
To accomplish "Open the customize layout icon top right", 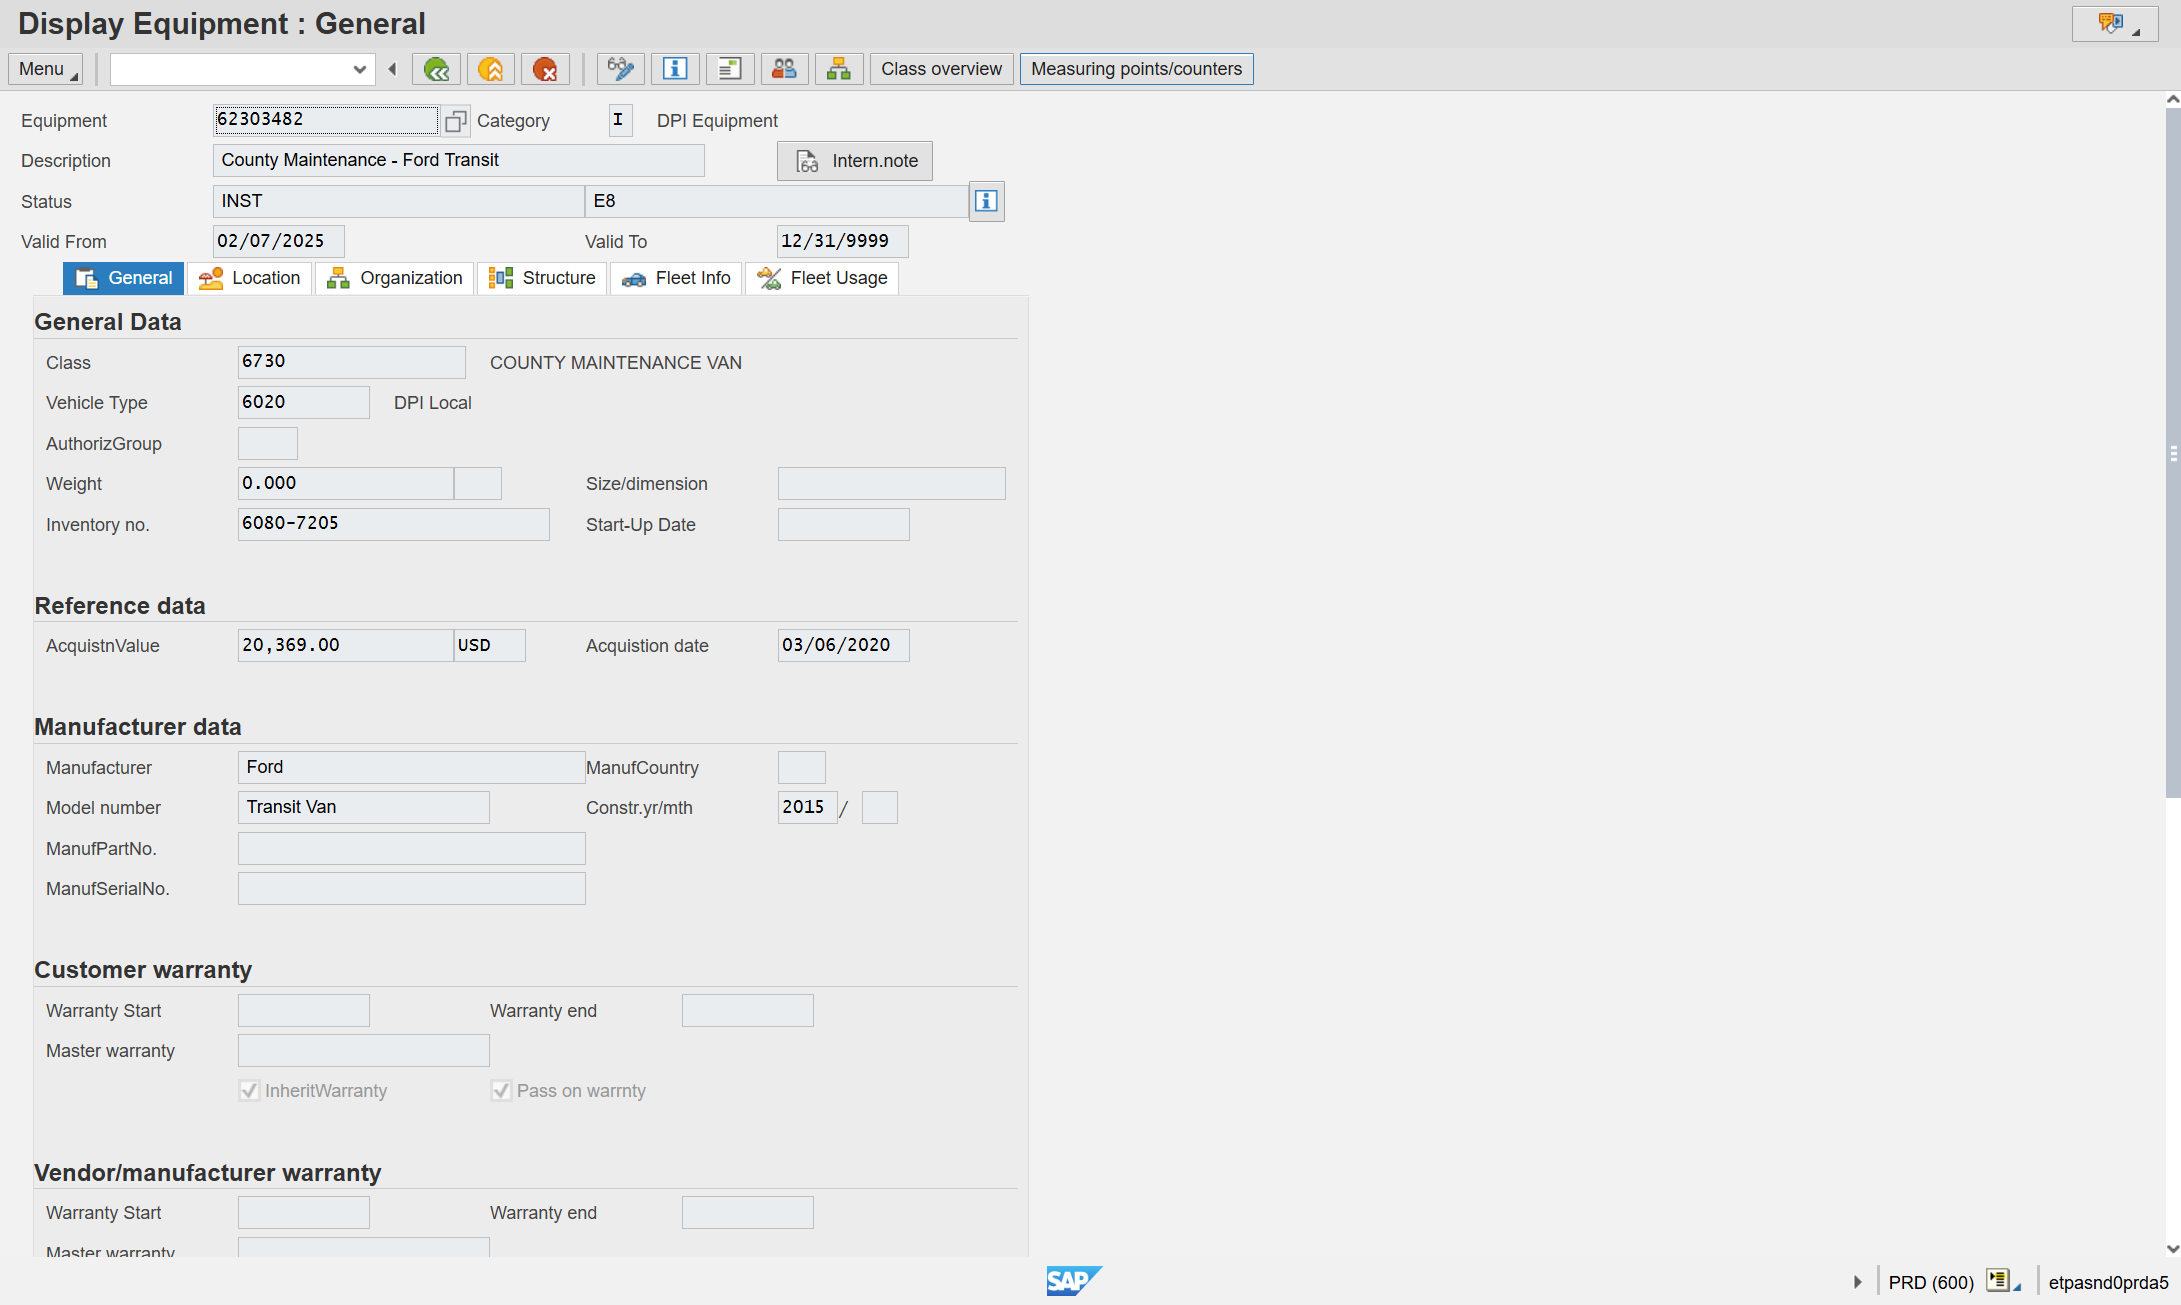I will point(2114,24).
